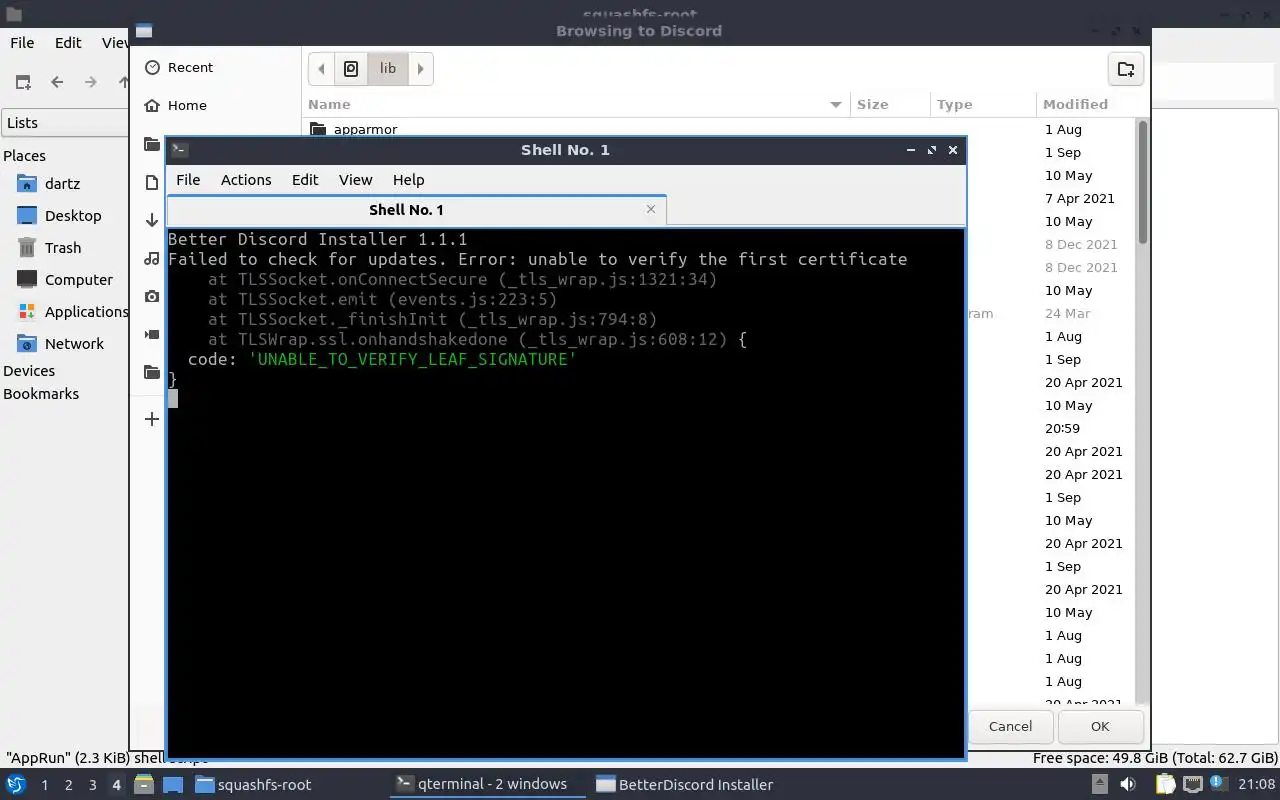The width and height of the screenshot is (1280, 800).
Task: Click the Bookmarks section heading
Action: [41, 394]
